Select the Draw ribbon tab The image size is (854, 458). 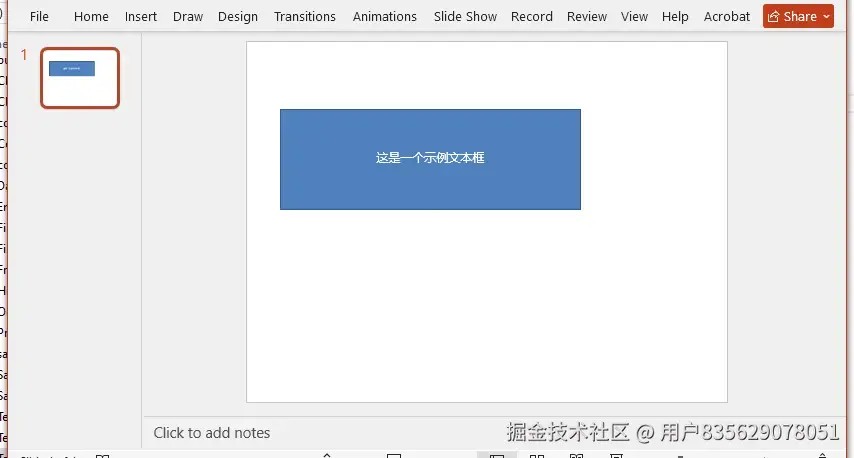188,17
